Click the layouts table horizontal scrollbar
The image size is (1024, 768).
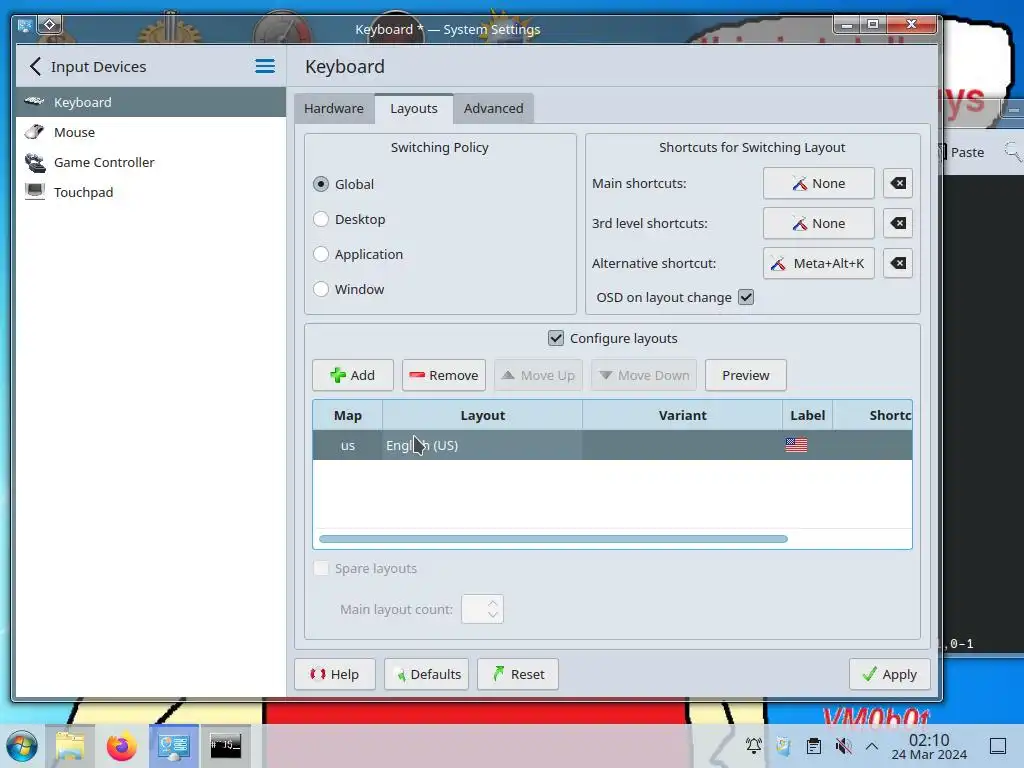(553, 539)
